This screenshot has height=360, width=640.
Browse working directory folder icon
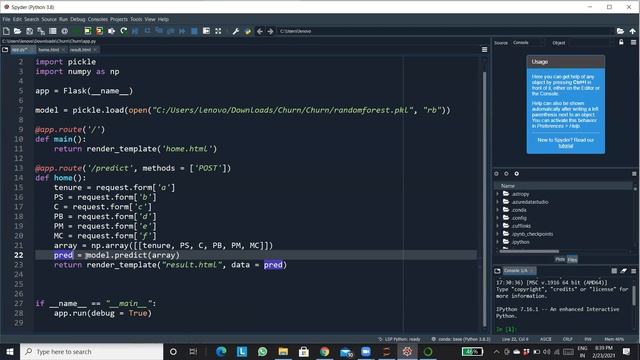click(620, 31)
